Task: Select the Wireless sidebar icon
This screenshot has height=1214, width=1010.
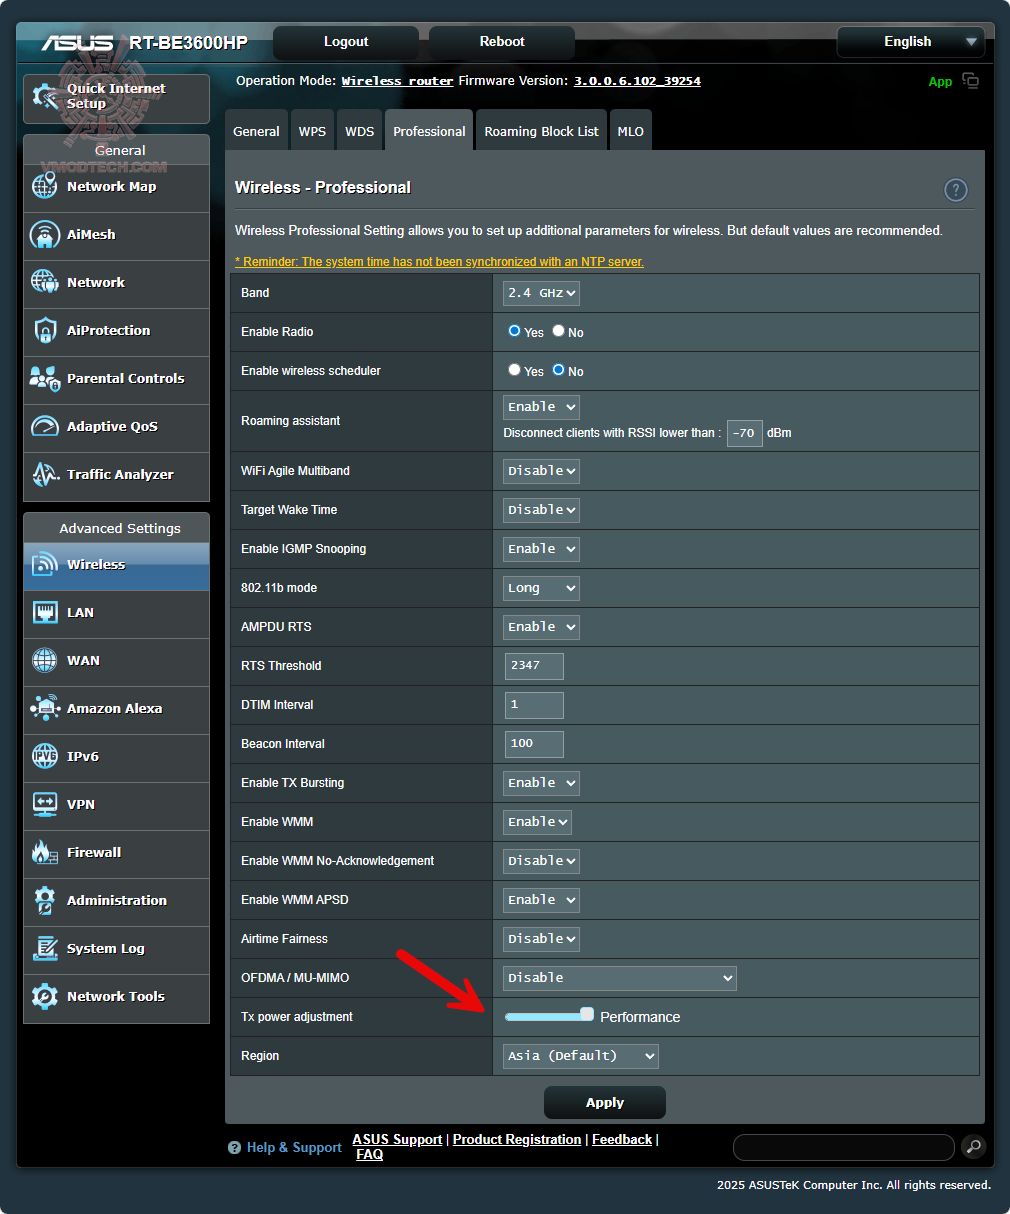Action: tap(45, 564)
